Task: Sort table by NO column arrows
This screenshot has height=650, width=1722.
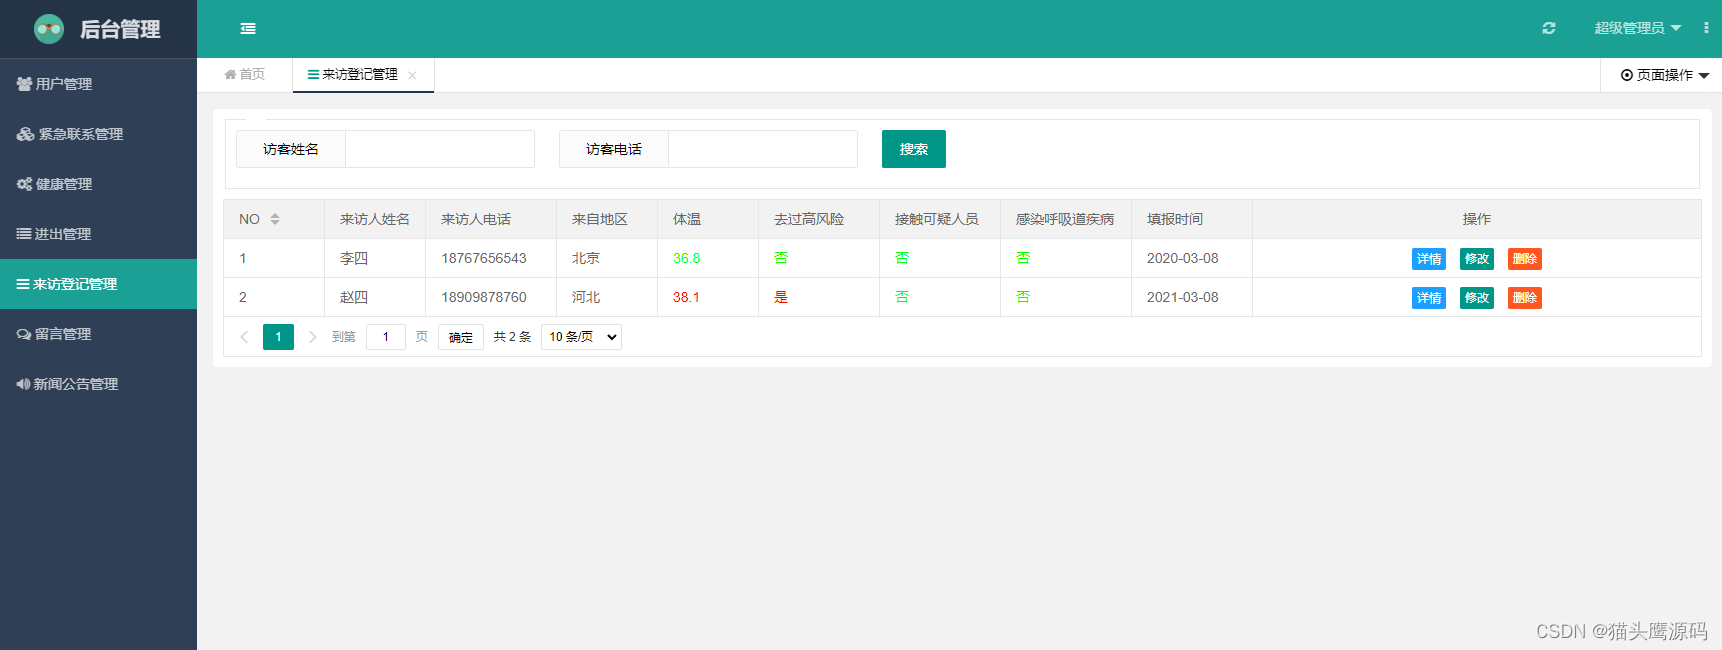Action: coord(275,219)
